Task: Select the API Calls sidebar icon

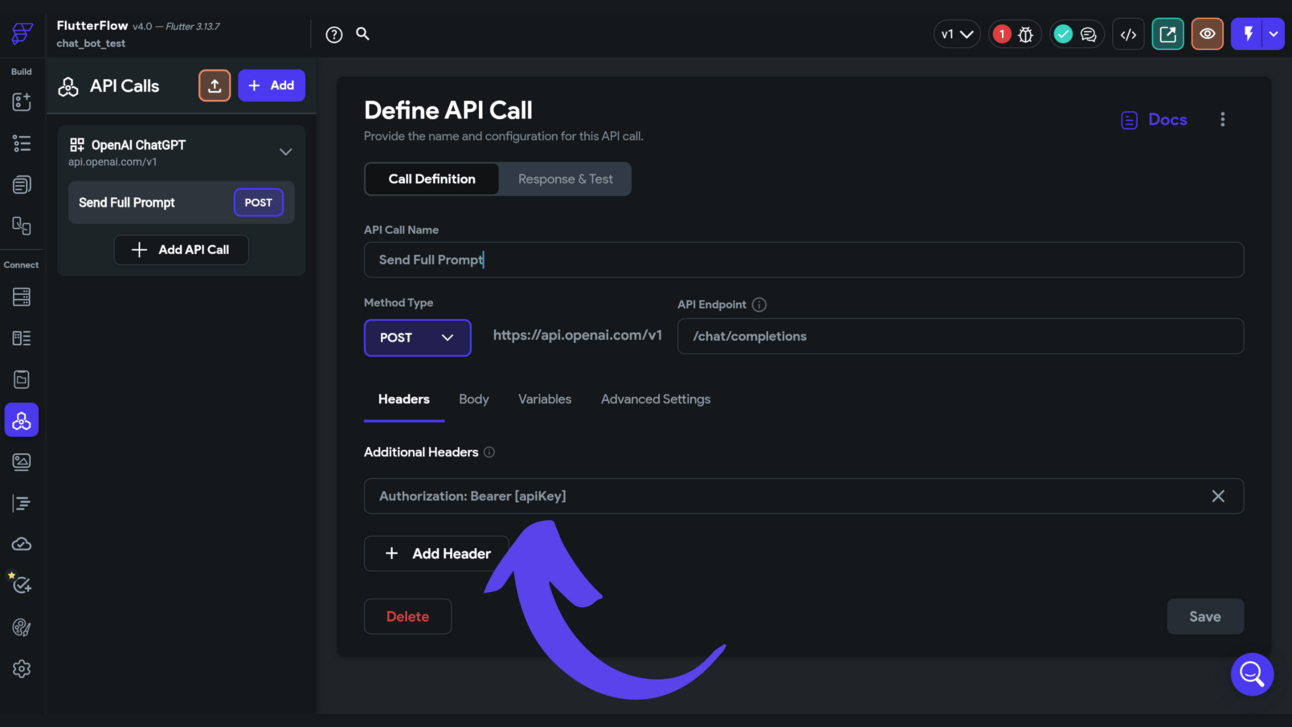Action: [x=21, y=421]
